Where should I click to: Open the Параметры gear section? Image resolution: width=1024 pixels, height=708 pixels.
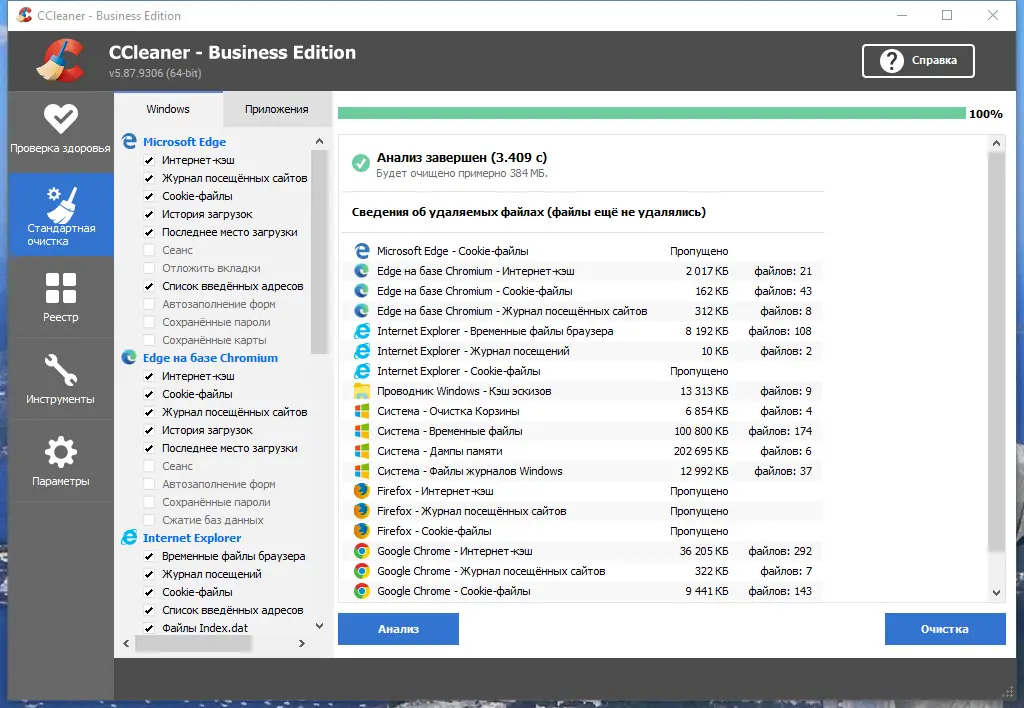tap(60, 461)
